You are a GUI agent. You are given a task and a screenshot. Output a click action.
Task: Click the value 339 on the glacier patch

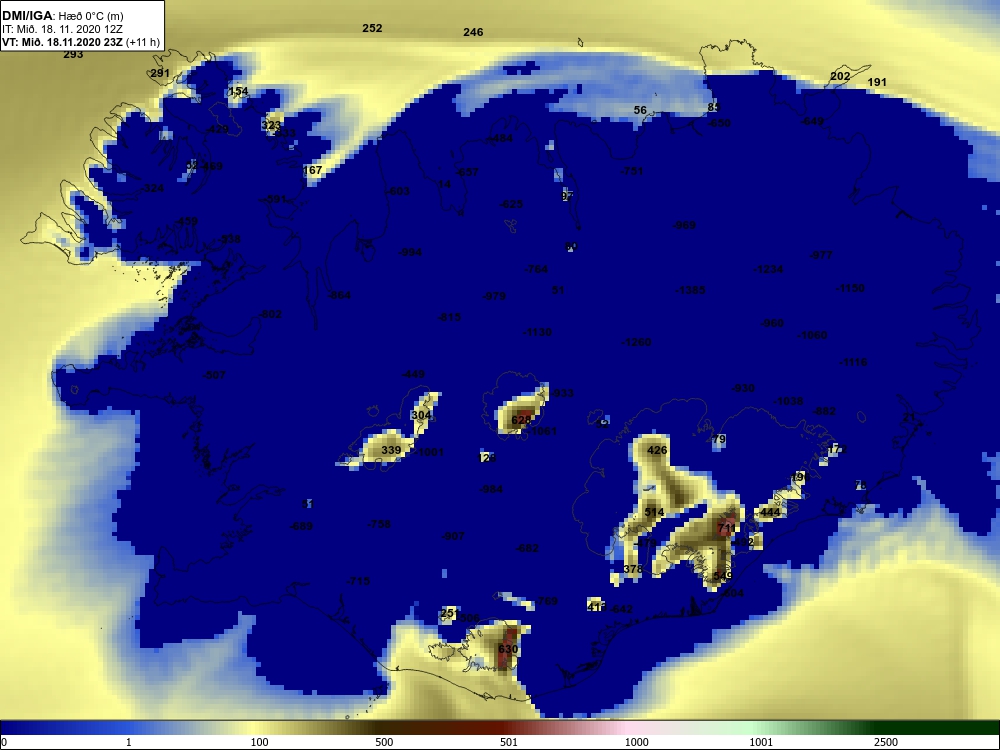[391, 450]
